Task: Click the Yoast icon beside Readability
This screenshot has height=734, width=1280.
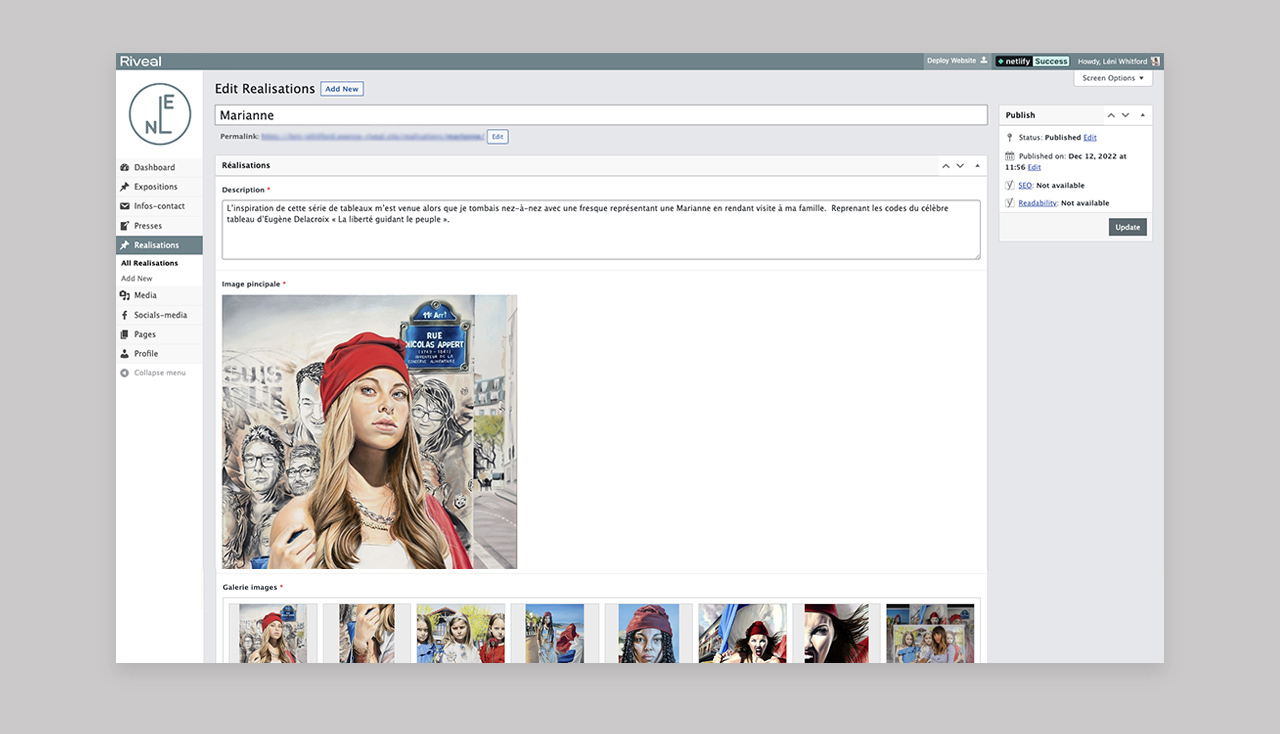Action: coord(1010,203)
